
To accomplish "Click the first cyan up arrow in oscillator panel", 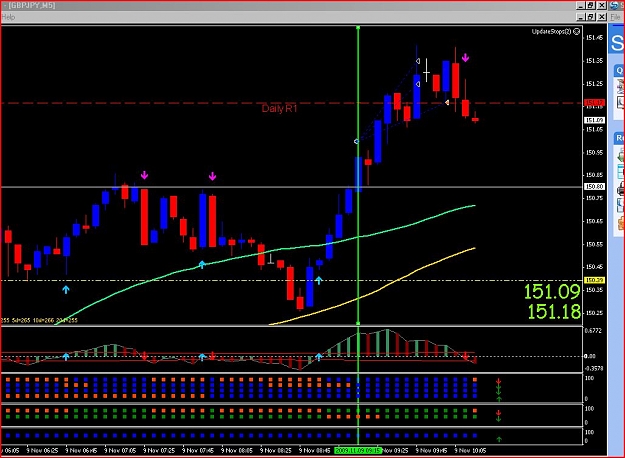I will [x=66, y=357].
